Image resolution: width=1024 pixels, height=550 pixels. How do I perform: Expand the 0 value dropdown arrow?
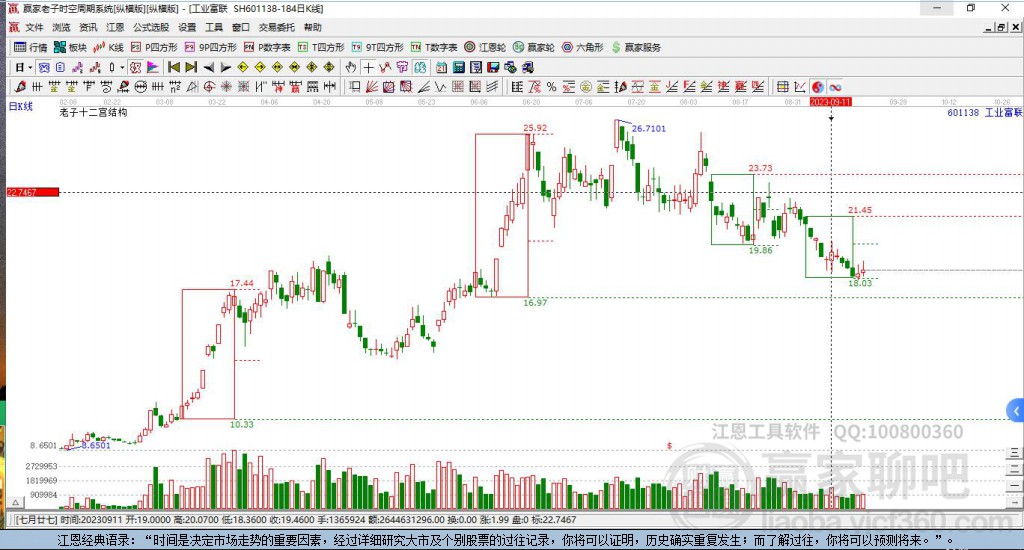[x=122, y=67]
